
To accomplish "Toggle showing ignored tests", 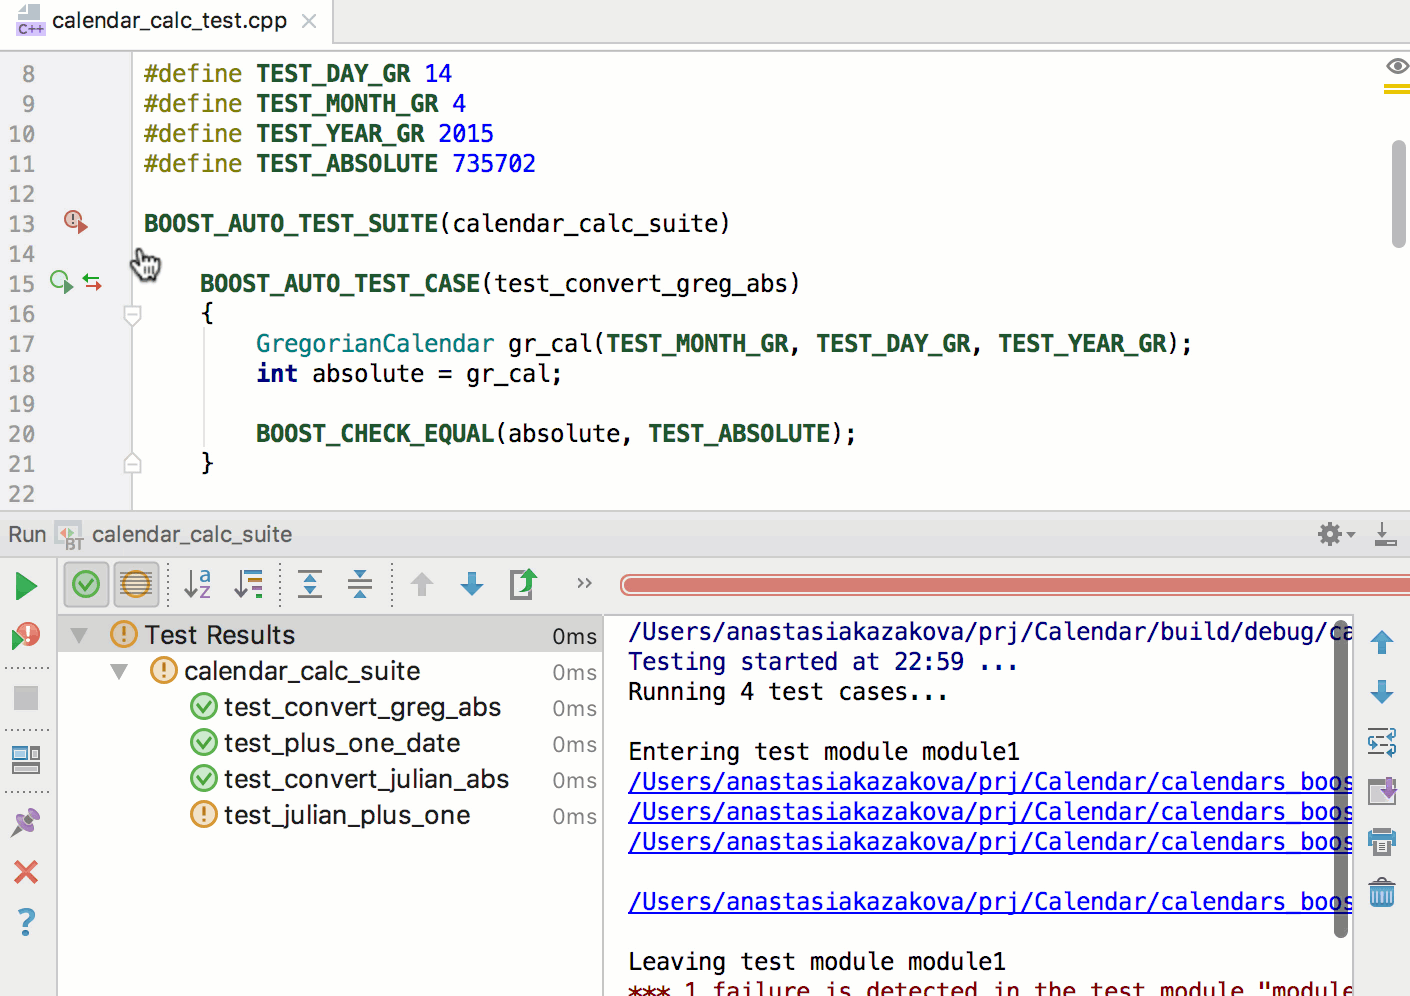I will [x=136, y=584].
